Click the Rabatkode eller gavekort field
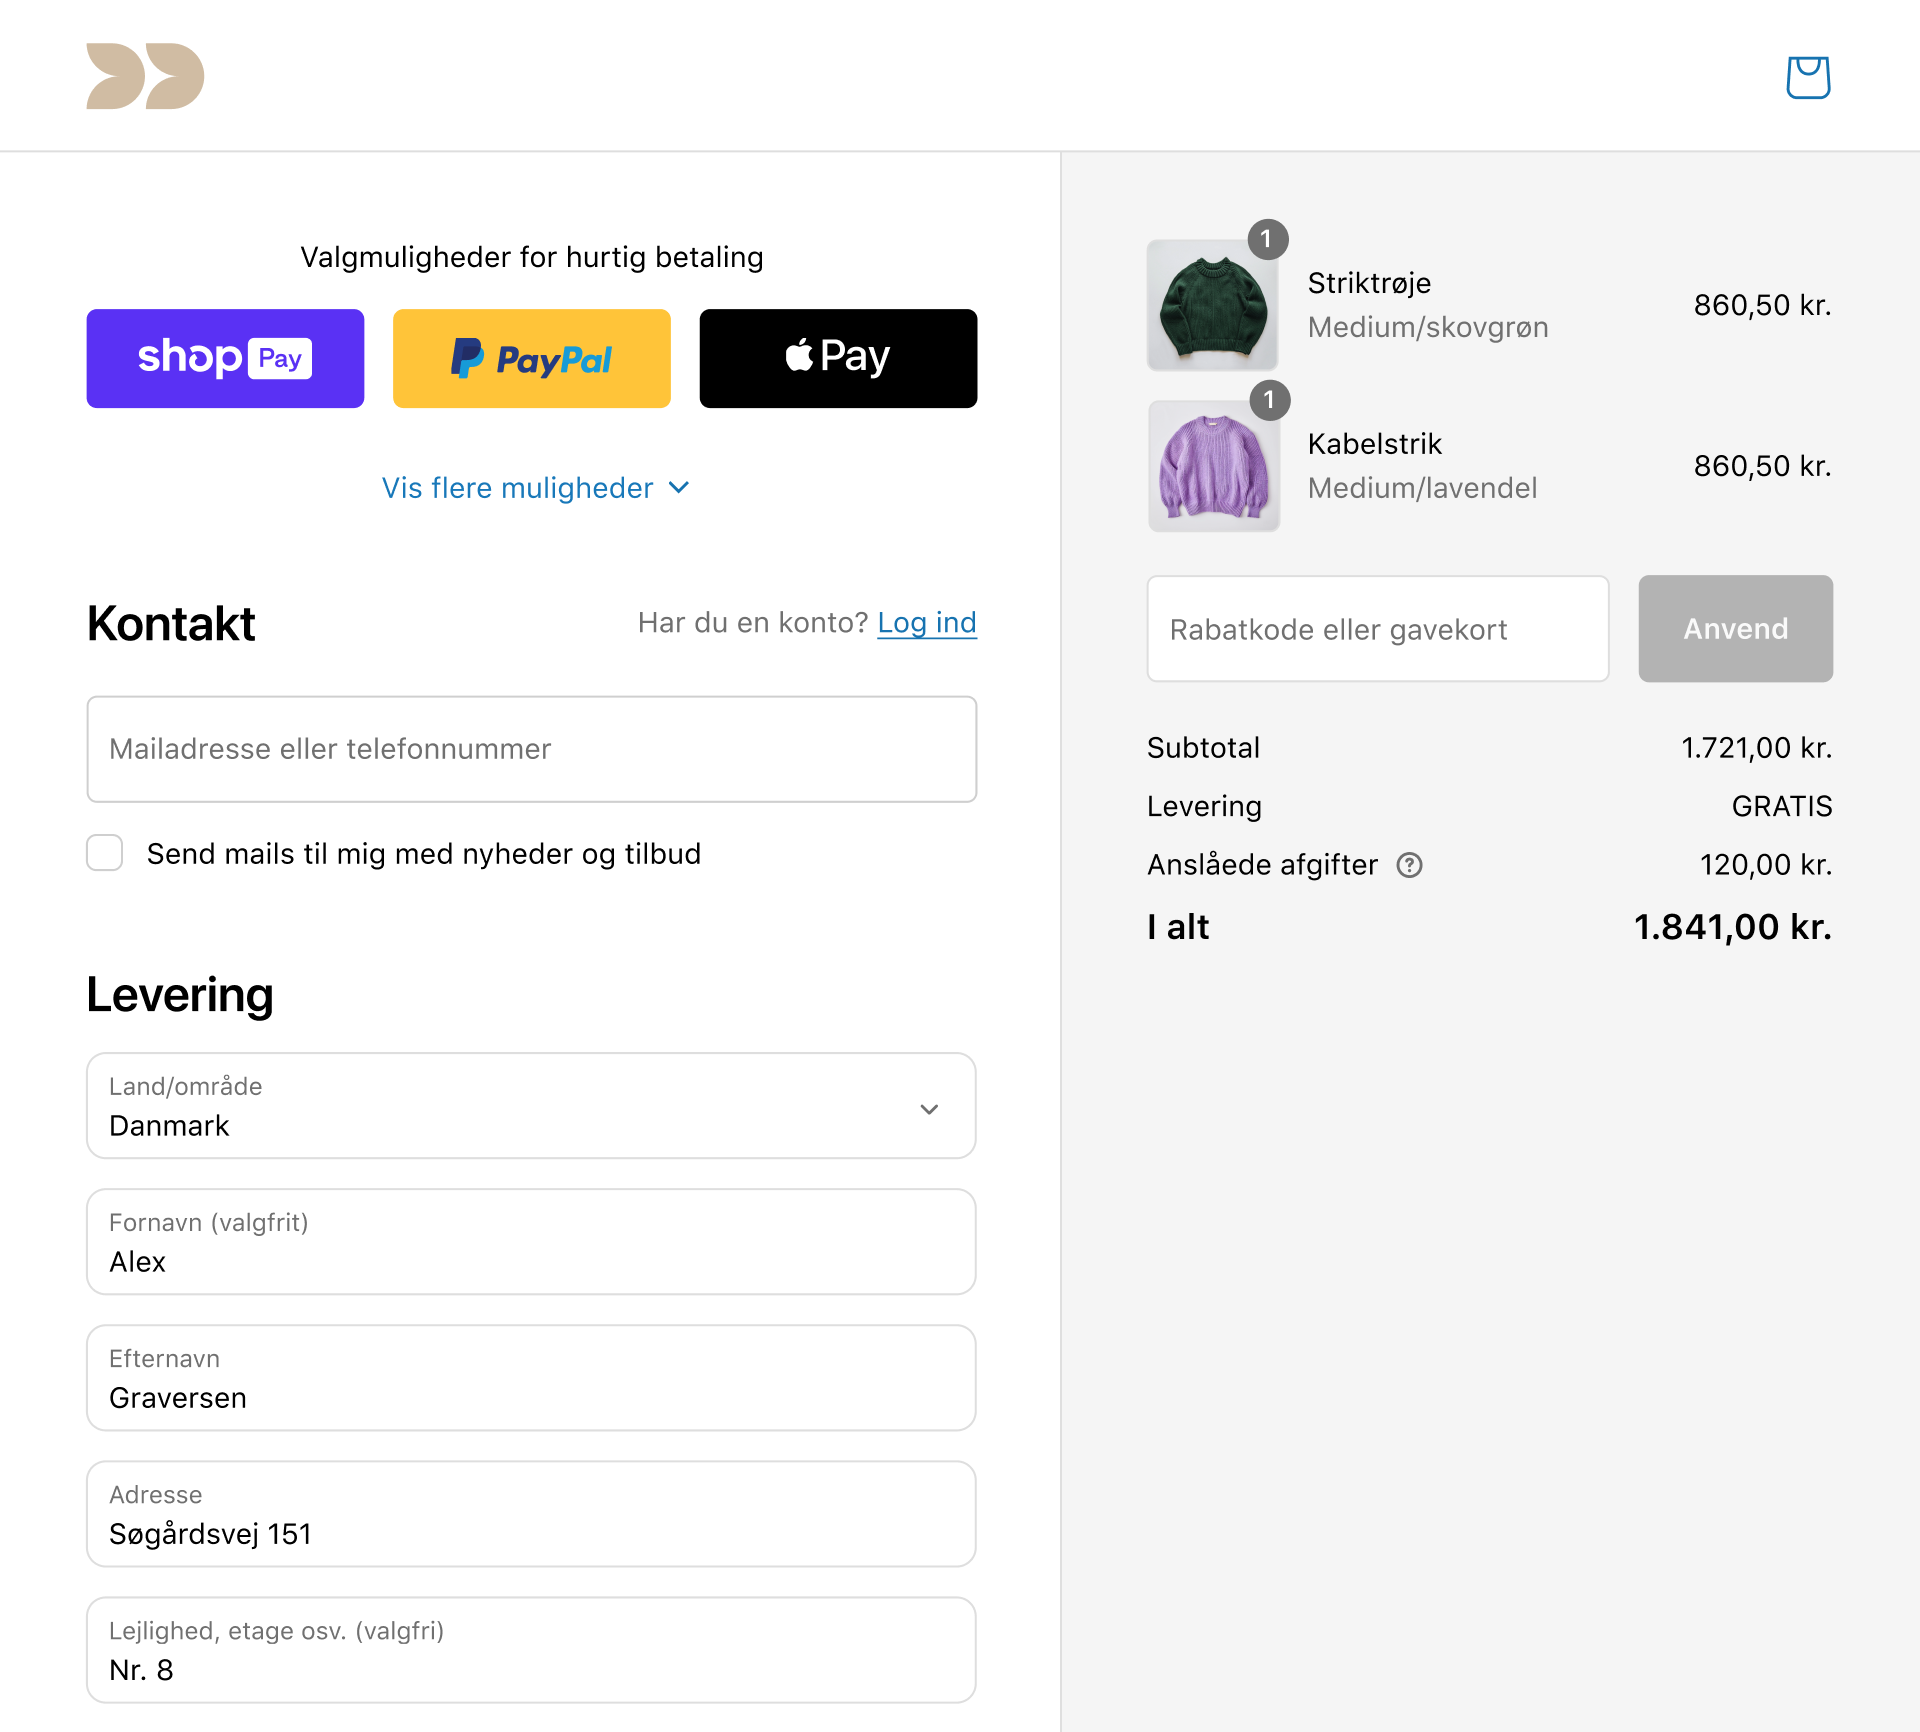1920x1732 pixels. 1378,629
